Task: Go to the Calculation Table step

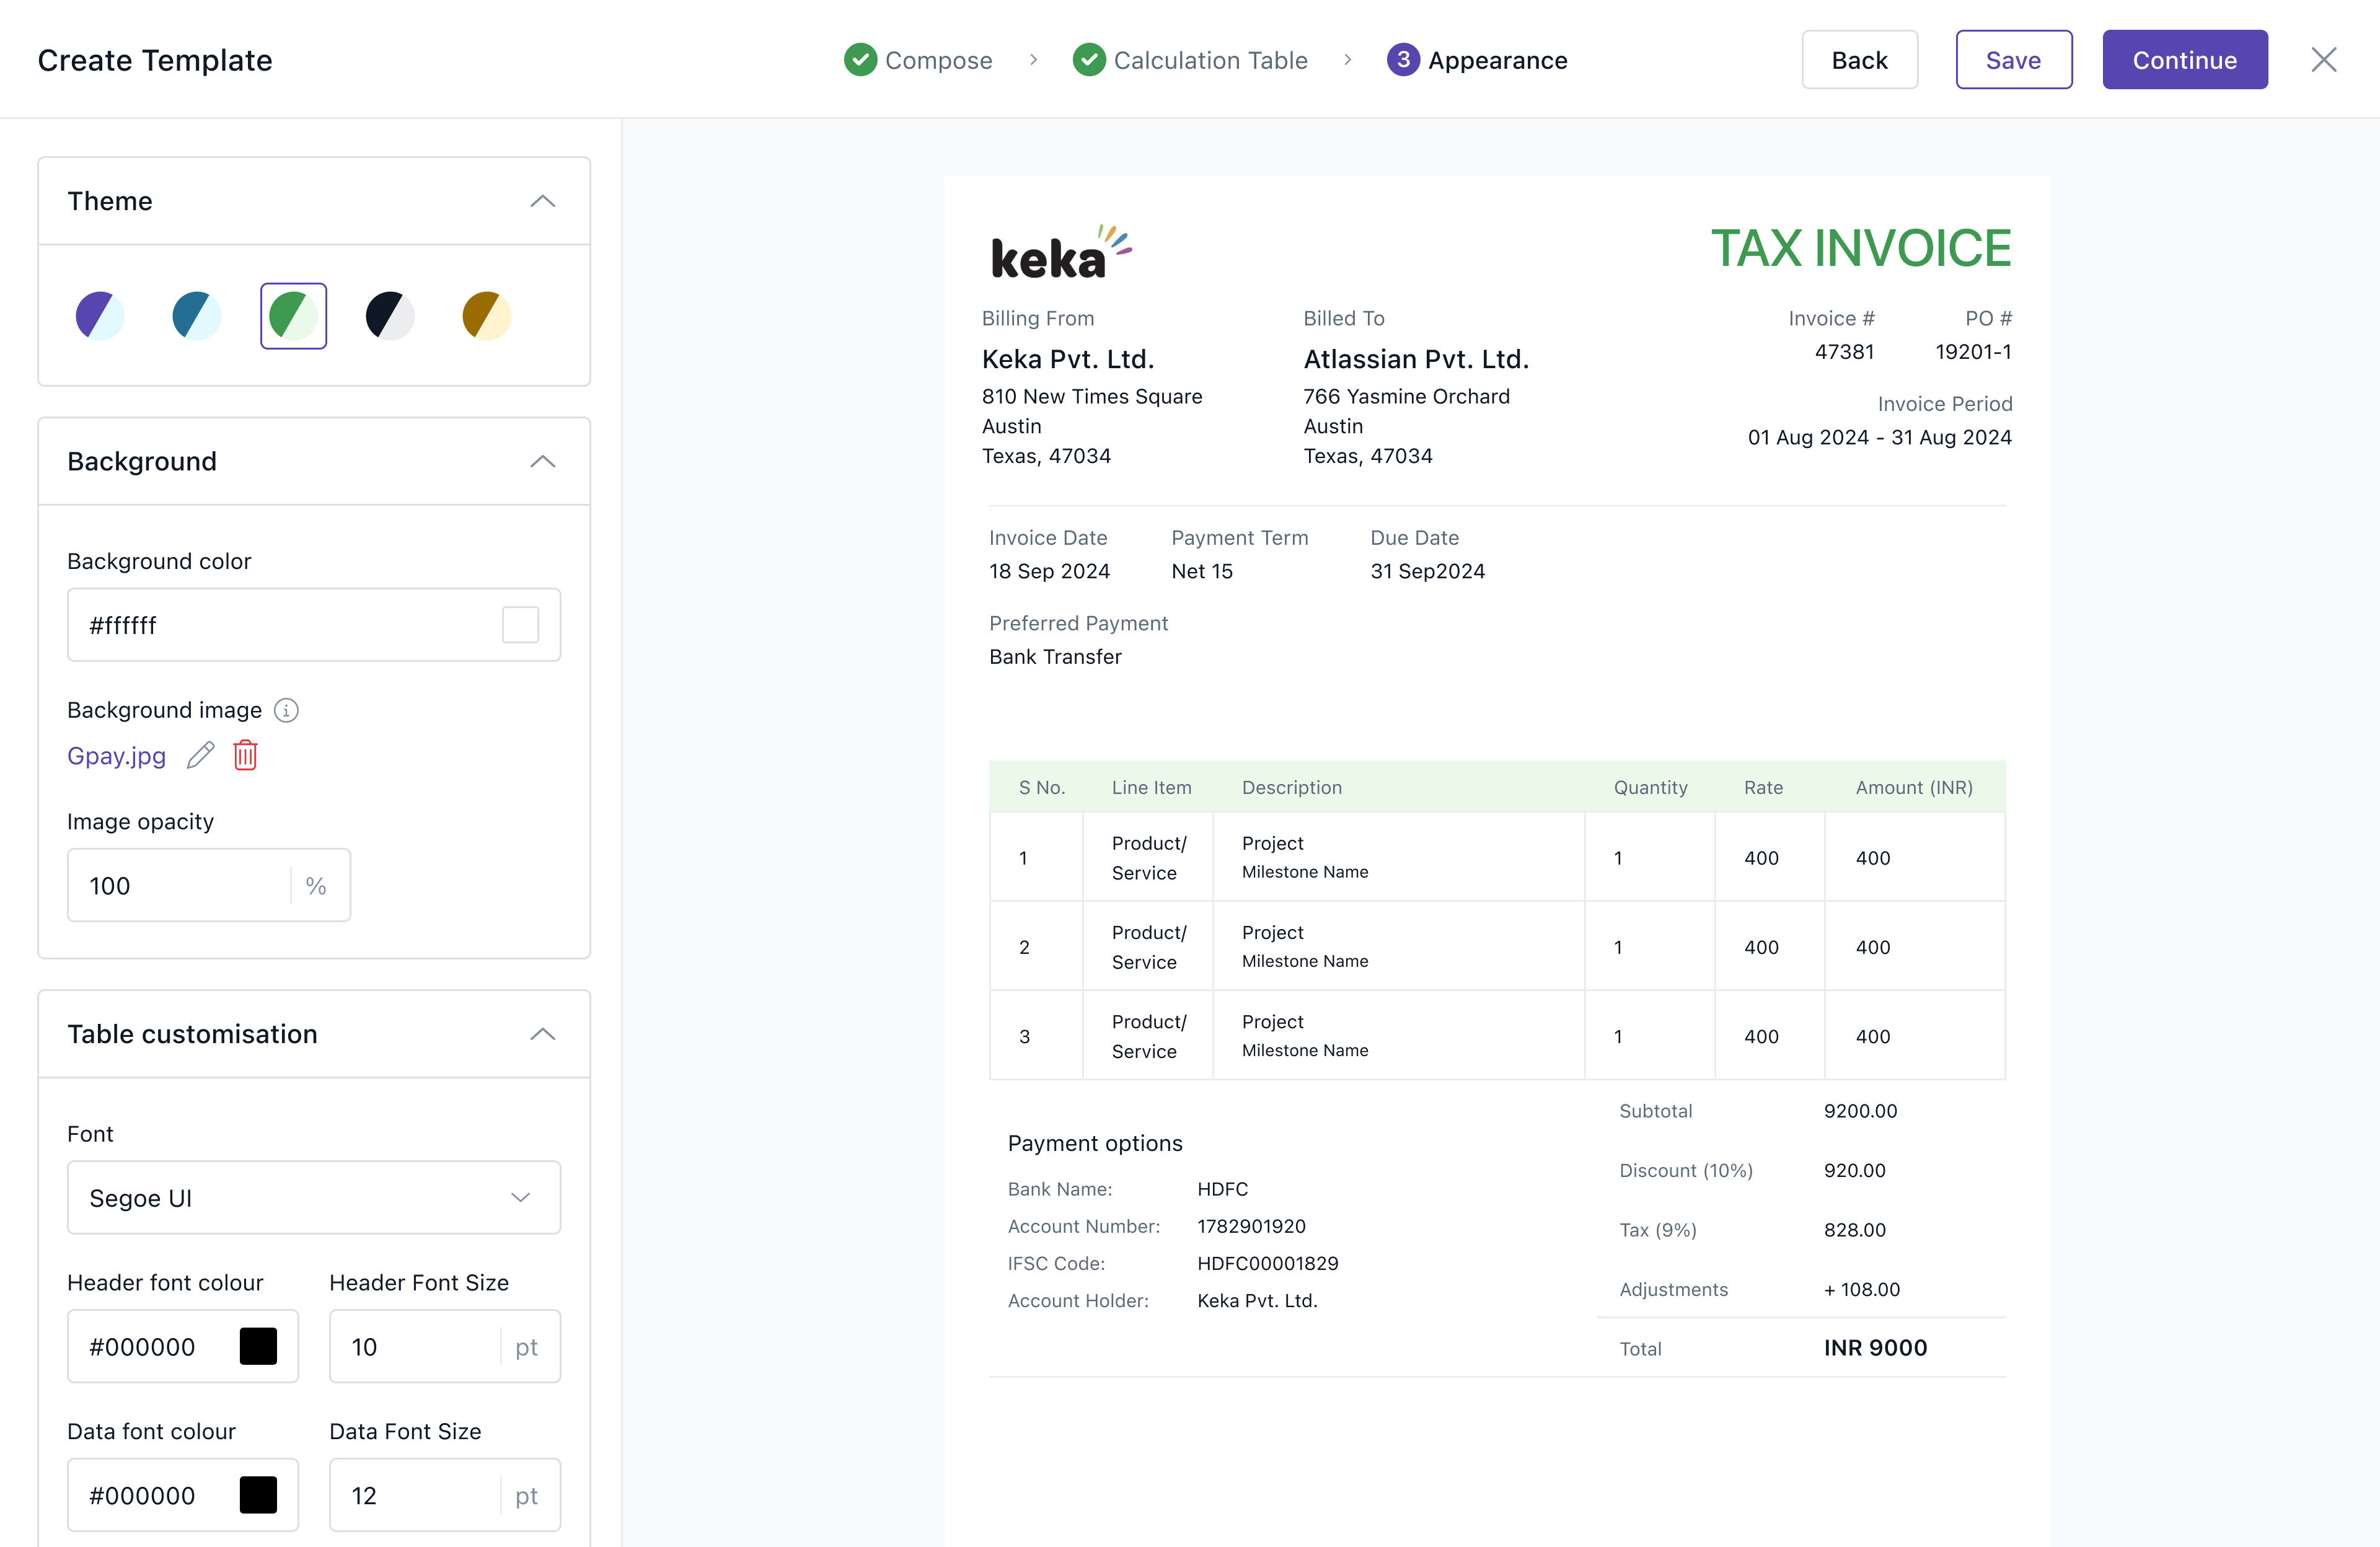Action: (1190, 60)
